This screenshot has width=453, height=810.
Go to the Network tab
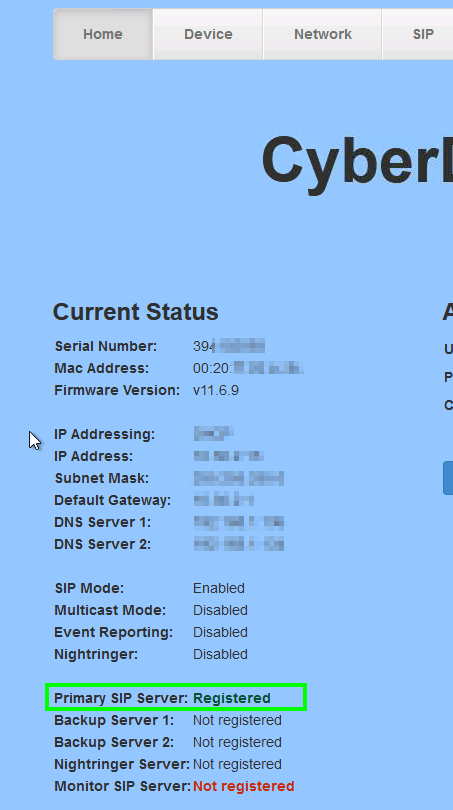click(323, 34)
